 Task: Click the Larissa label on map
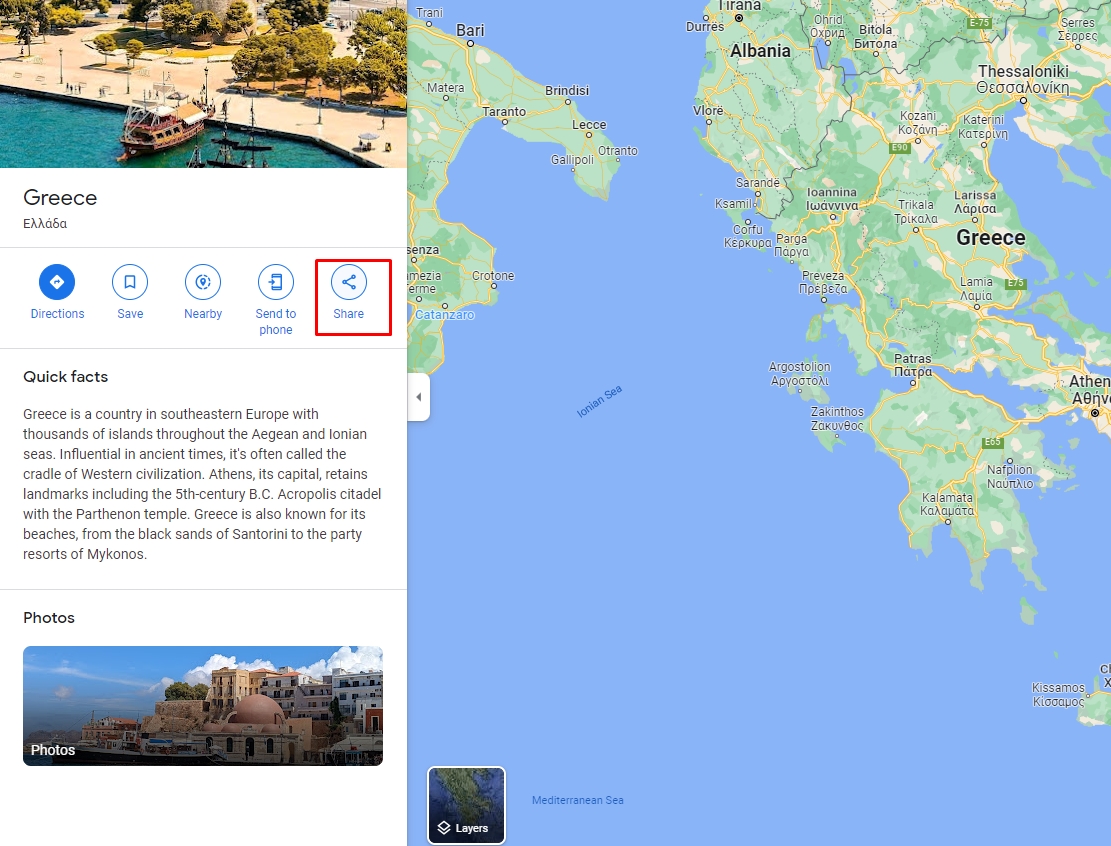point(975,202)
